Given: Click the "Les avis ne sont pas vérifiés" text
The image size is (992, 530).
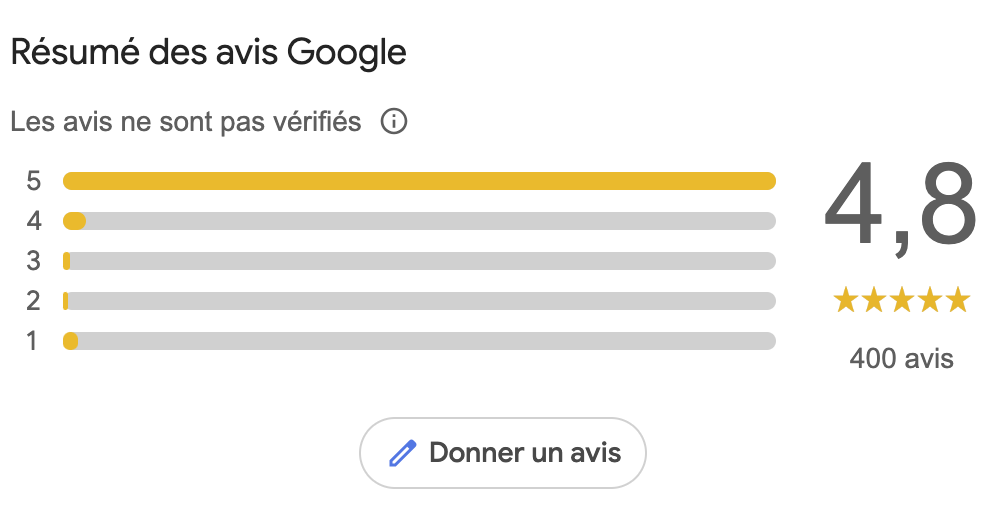Looking at the screenshot, I should coord(185,123).
